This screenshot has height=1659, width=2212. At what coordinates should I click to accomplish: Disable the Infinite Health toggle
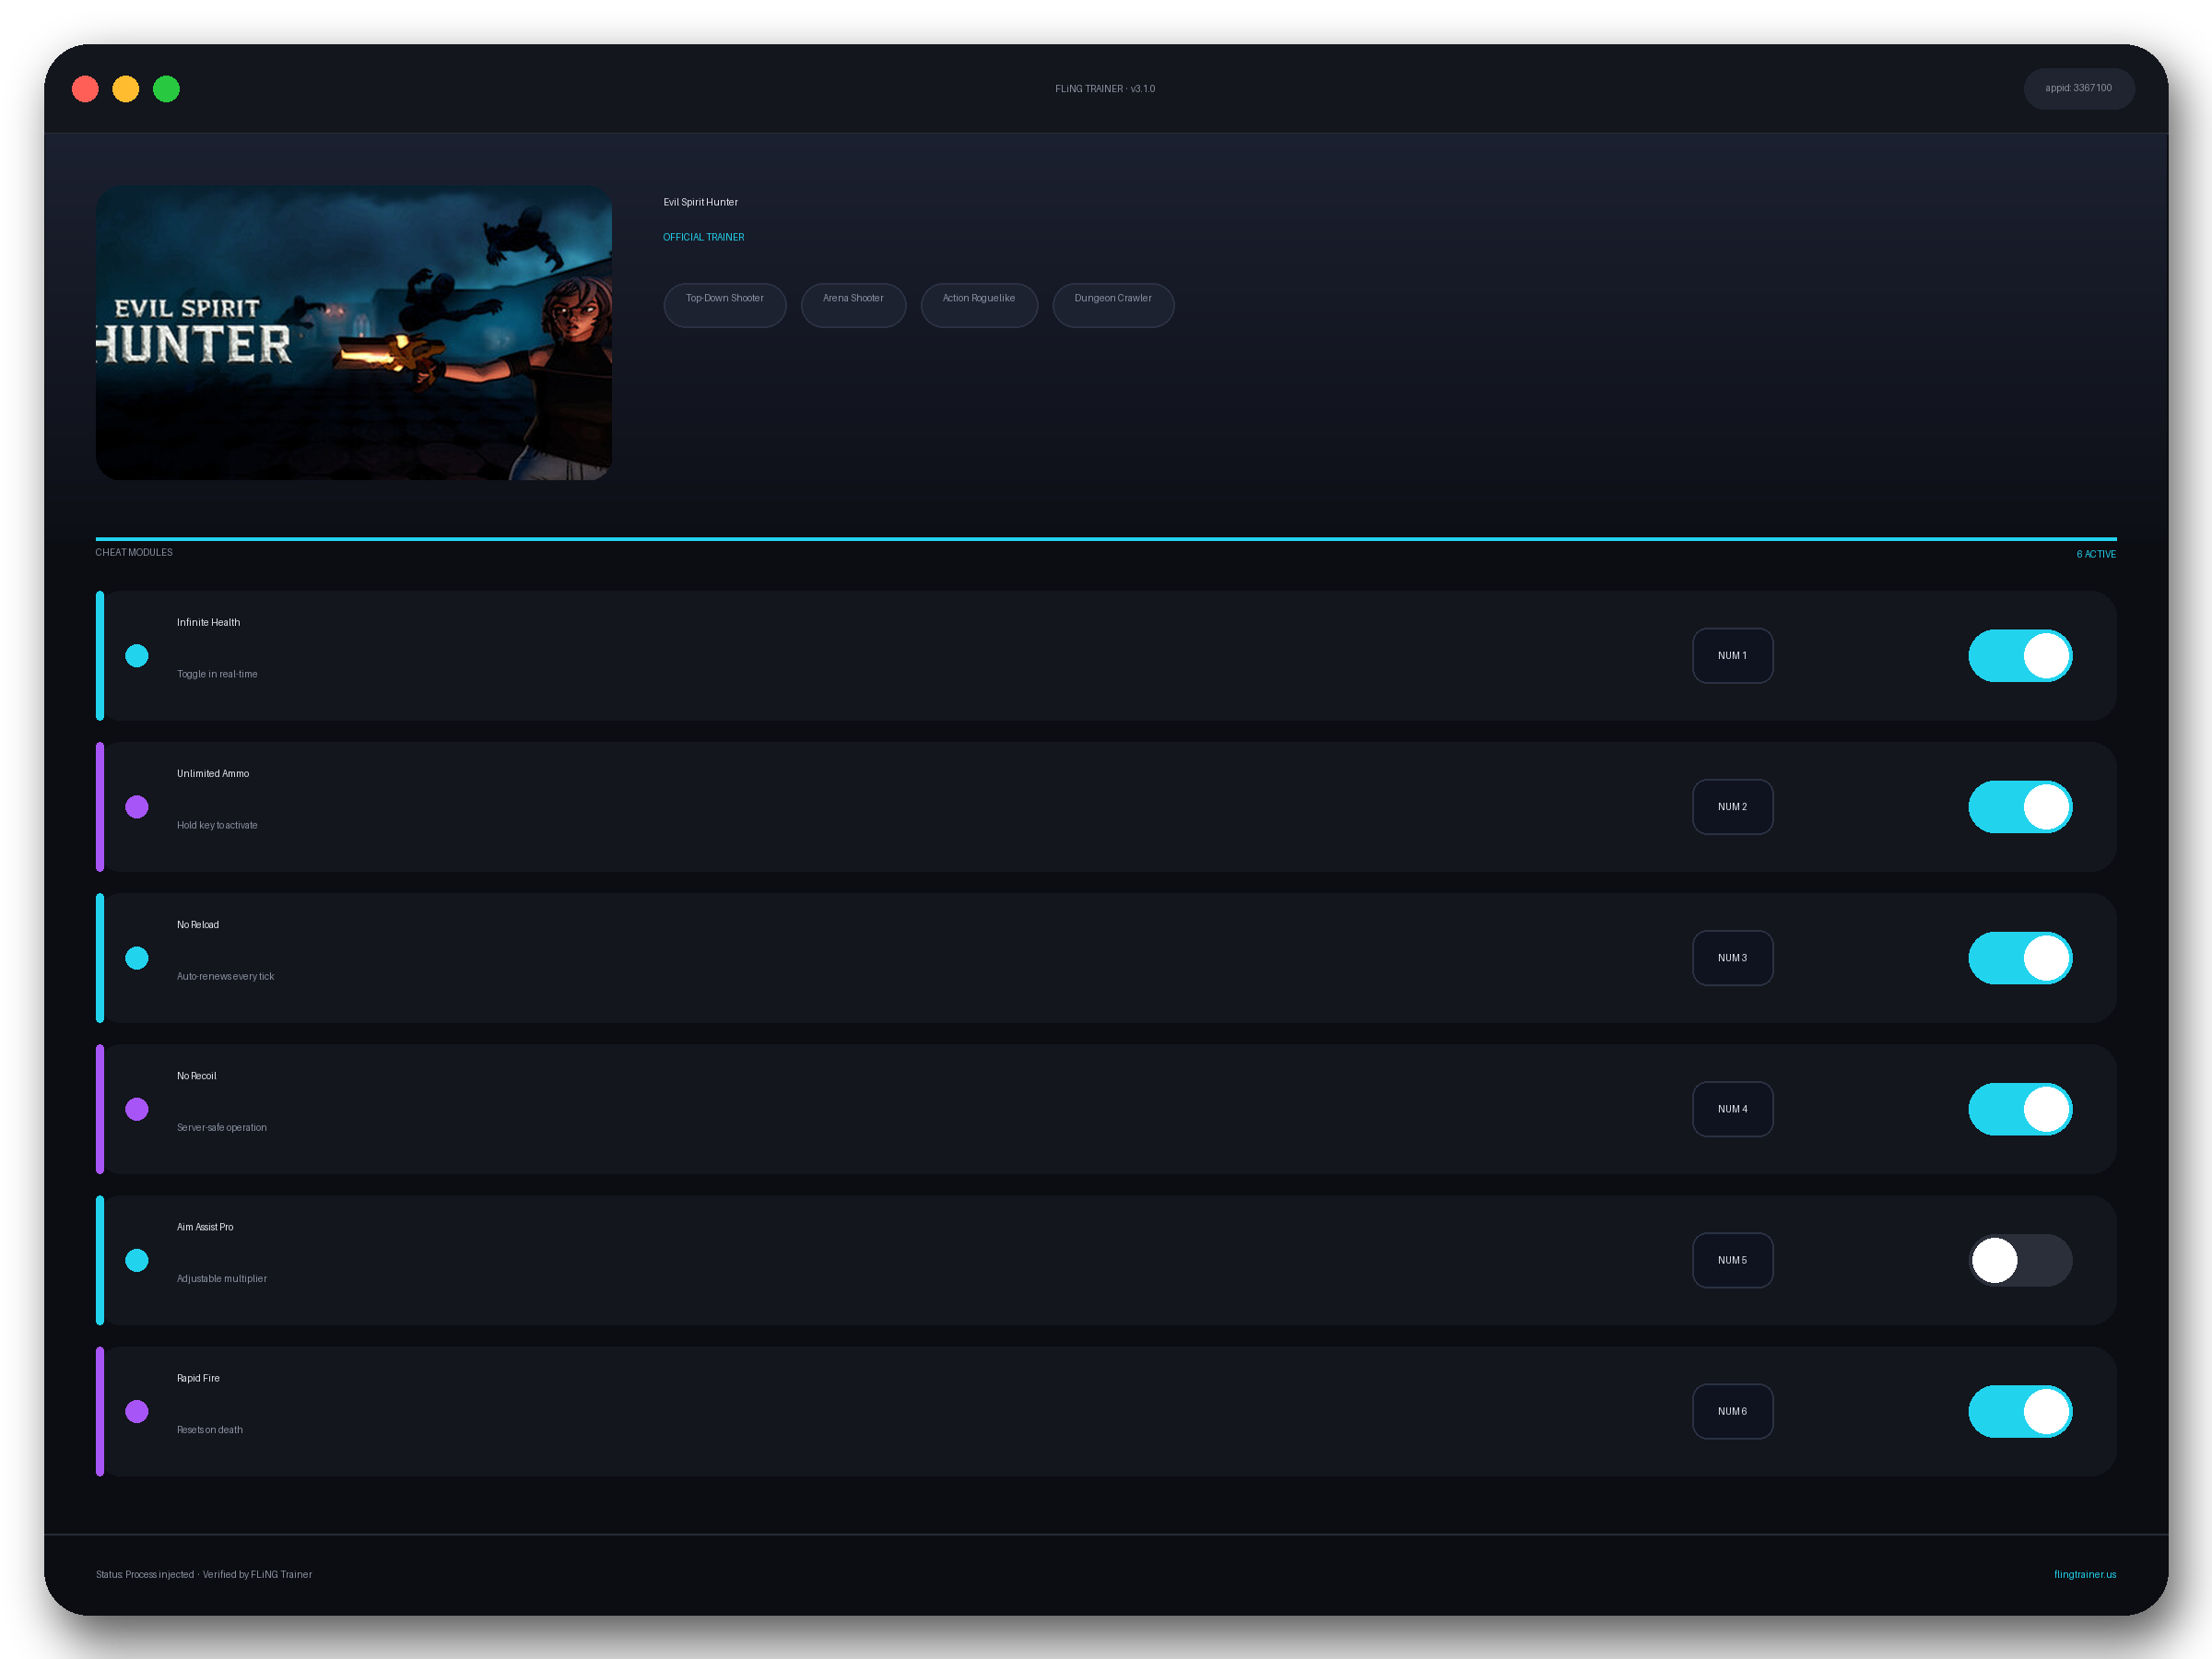click(2020, 656)
